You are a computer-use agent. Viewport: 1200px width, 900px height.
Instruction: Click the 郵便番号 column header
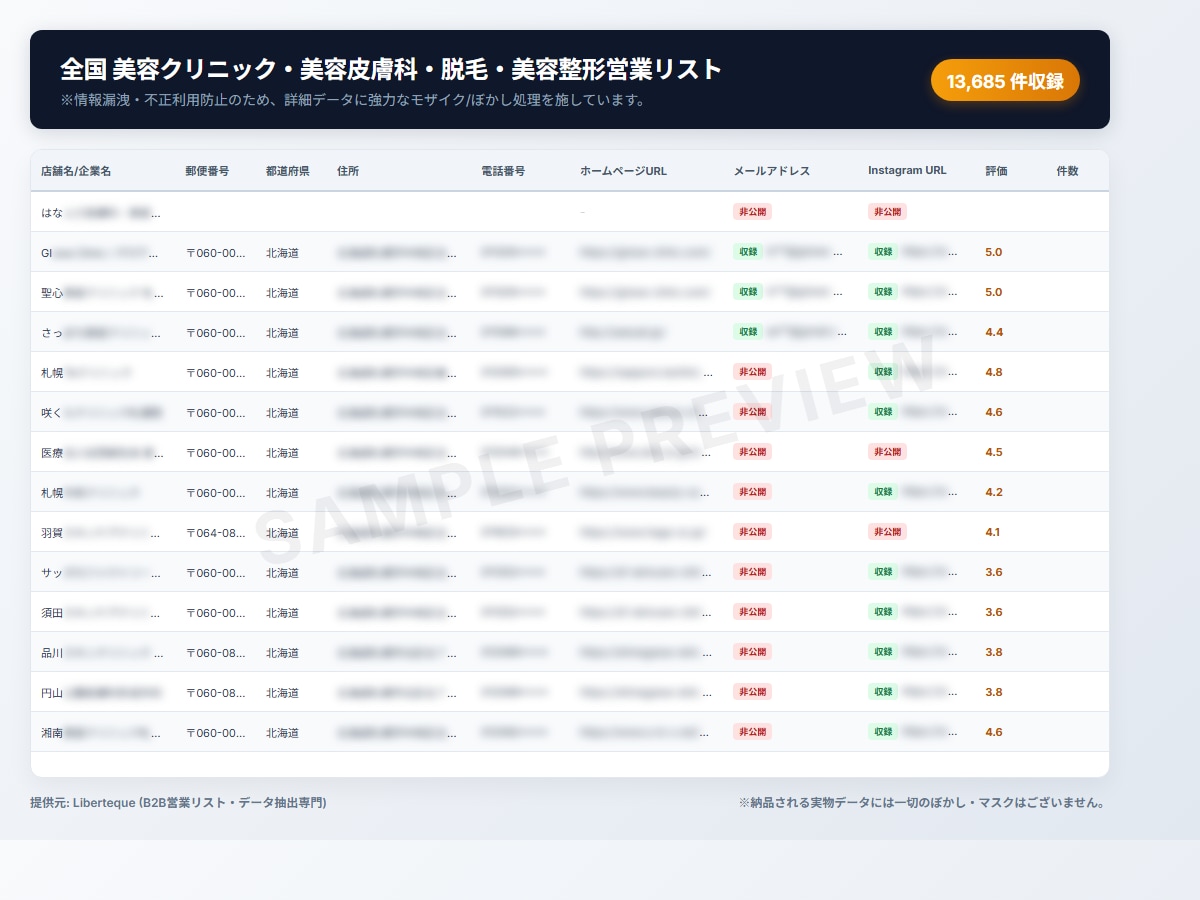click(x=207, y=171)
